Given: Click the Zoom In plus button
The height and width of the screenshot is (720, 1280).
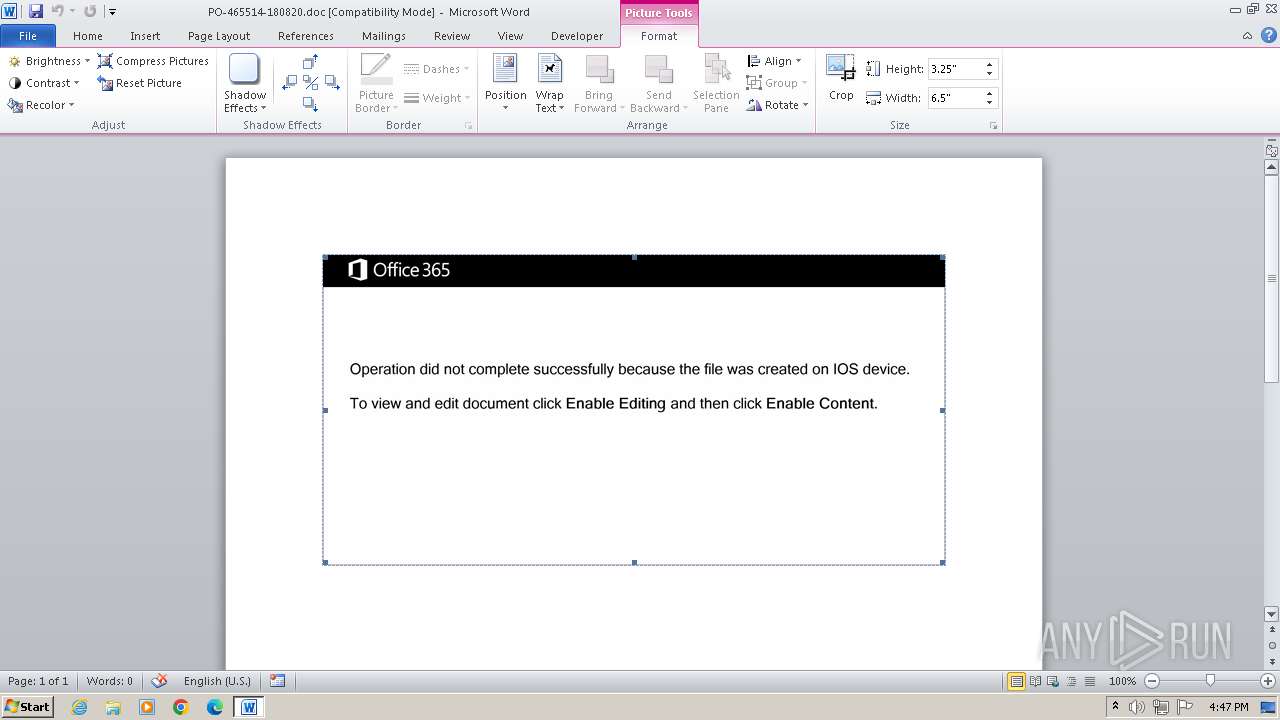Looking at the screenshot, I should (x=1268, y=681).
